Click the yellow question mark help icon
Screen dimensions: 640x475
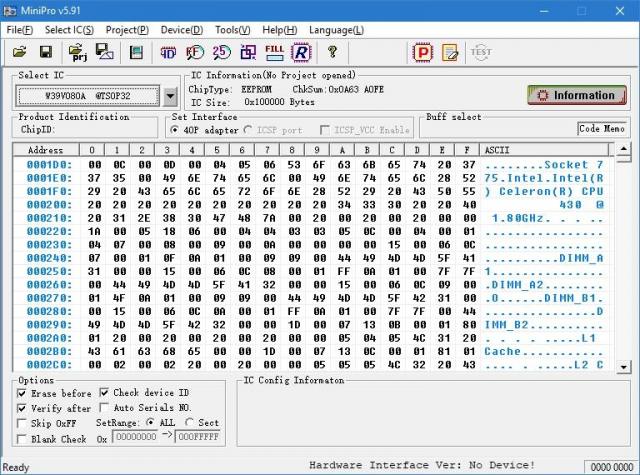(332, 51)
